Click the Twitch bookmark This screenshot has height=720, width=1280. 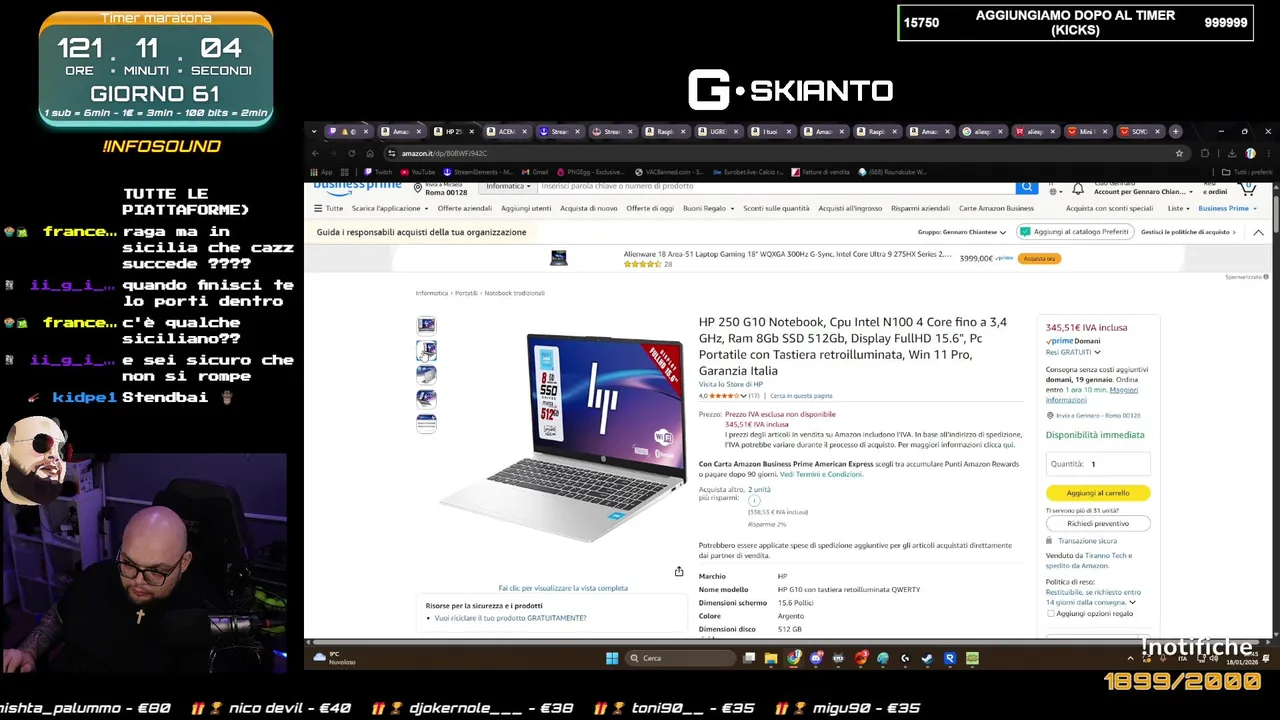click(x=379, y=172)
